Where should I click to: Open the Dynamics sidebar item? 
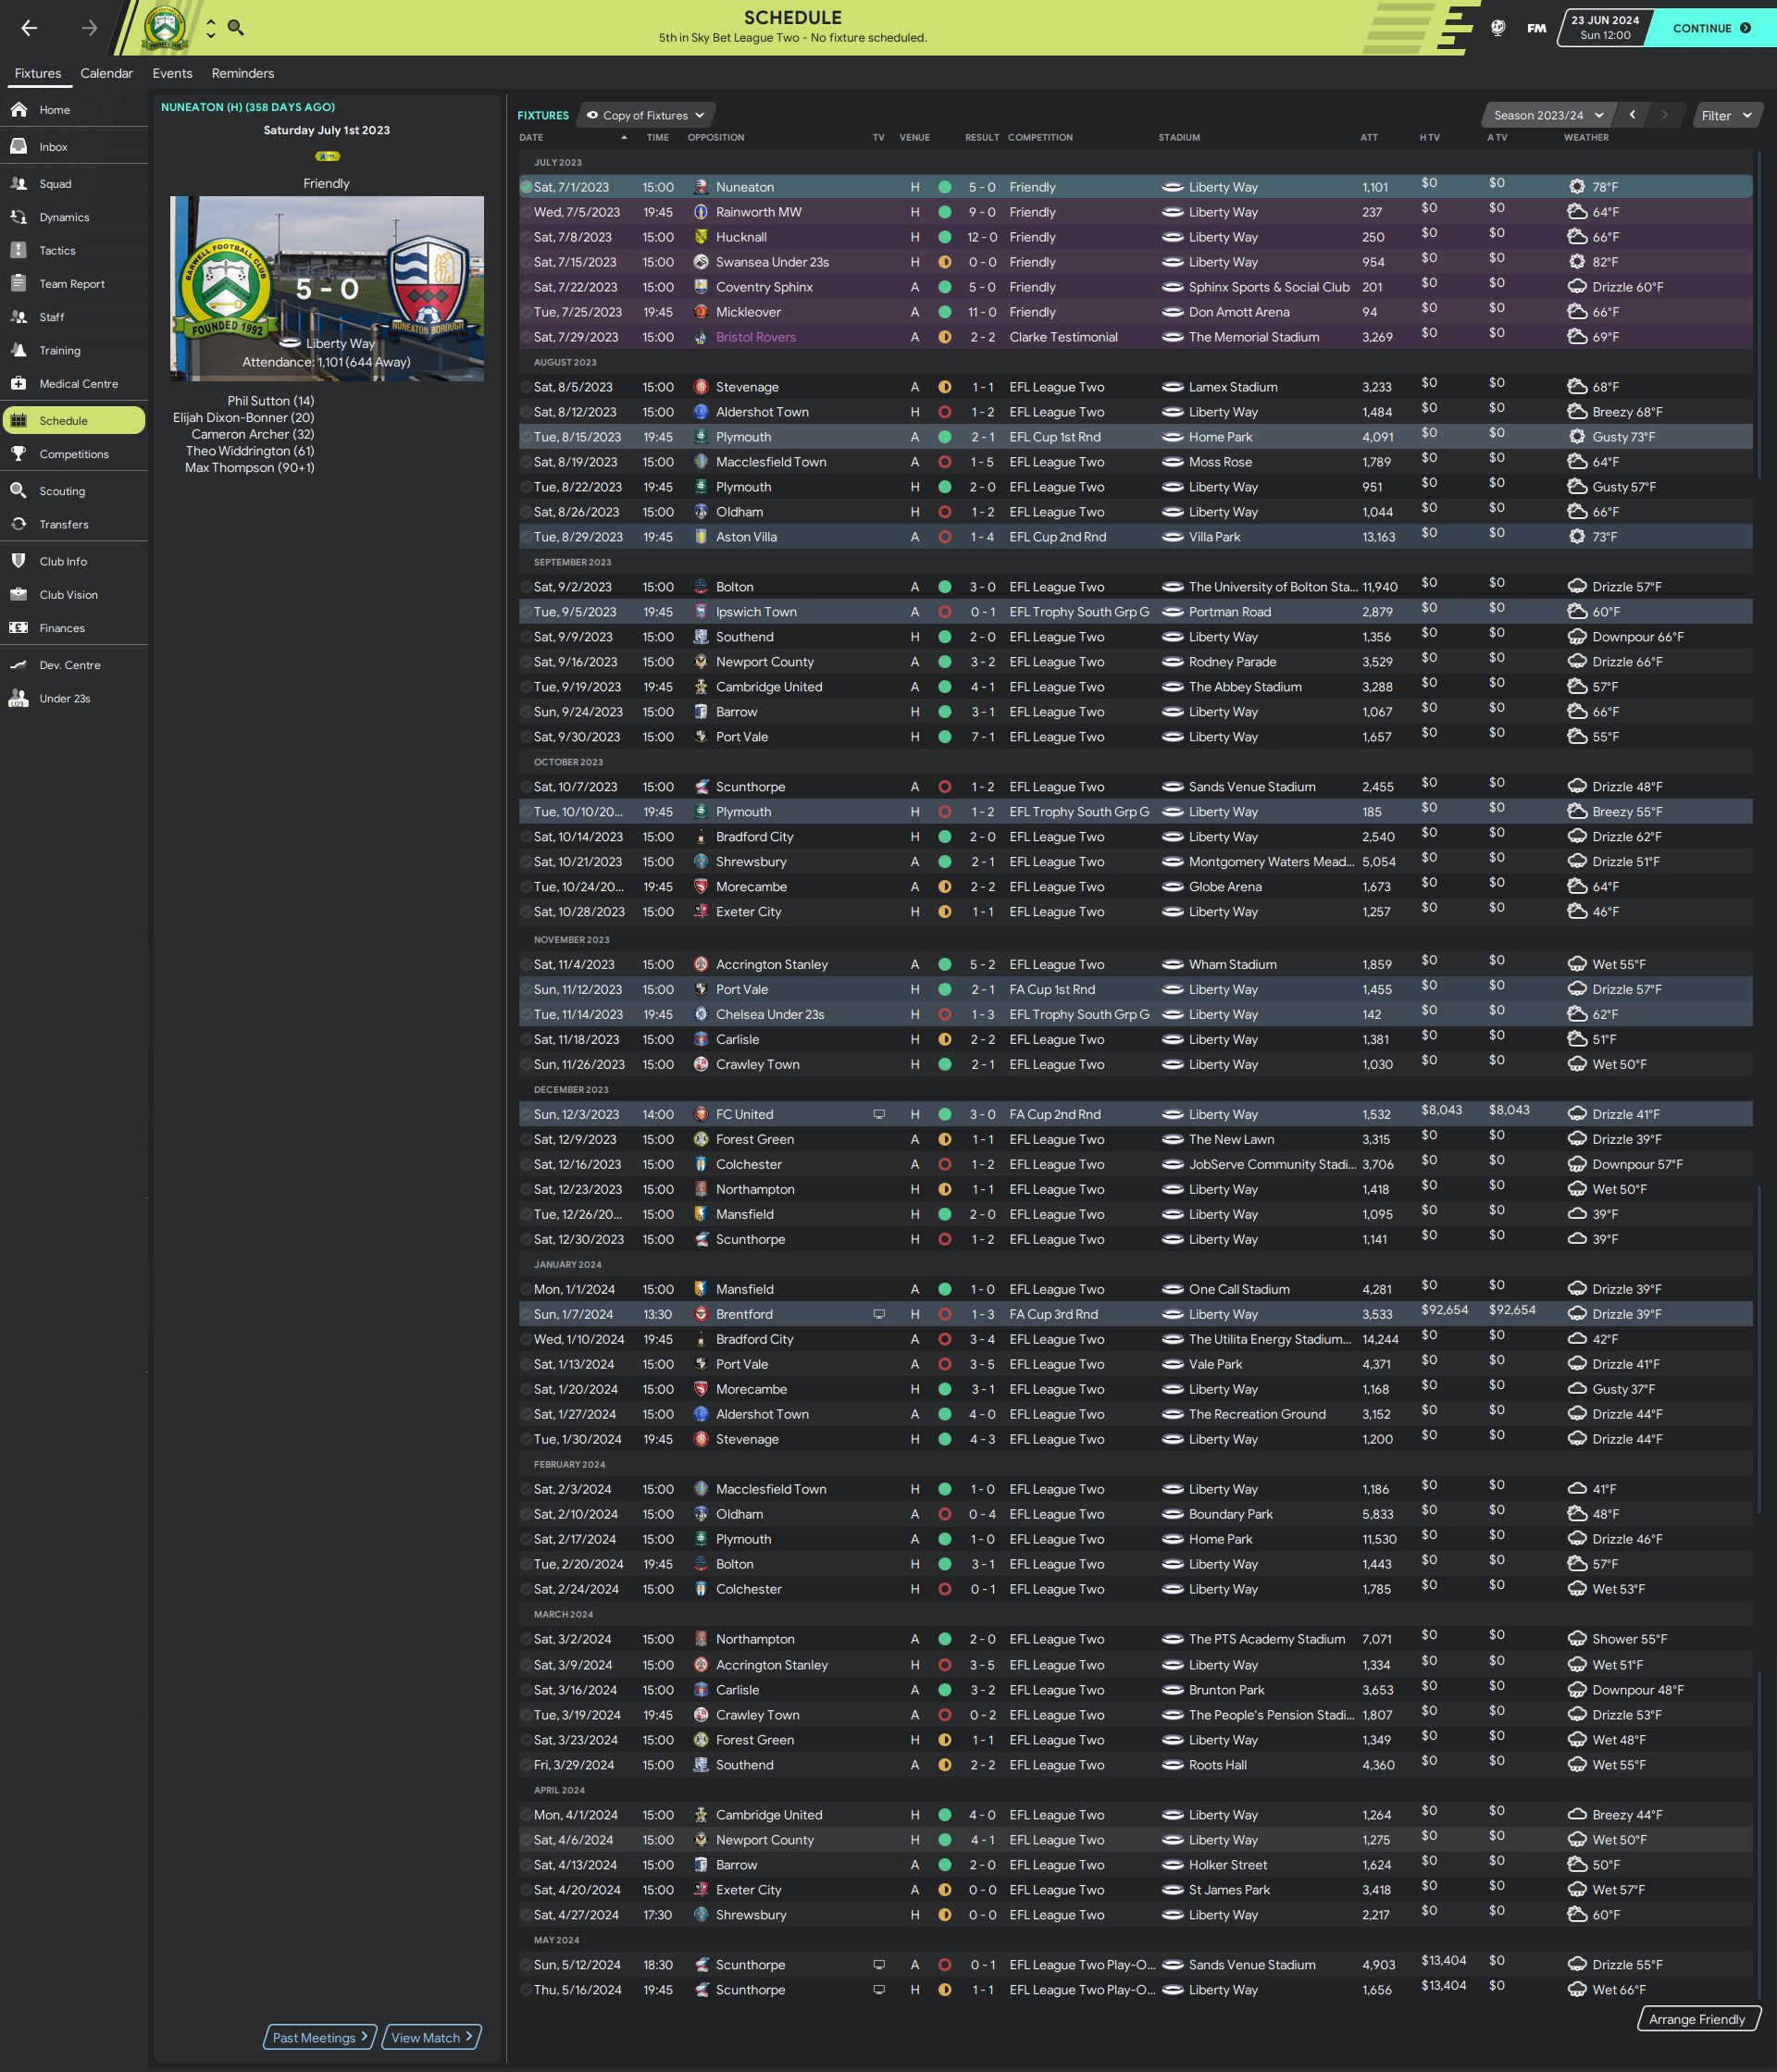pyautogui.click(x=74, y=217)
